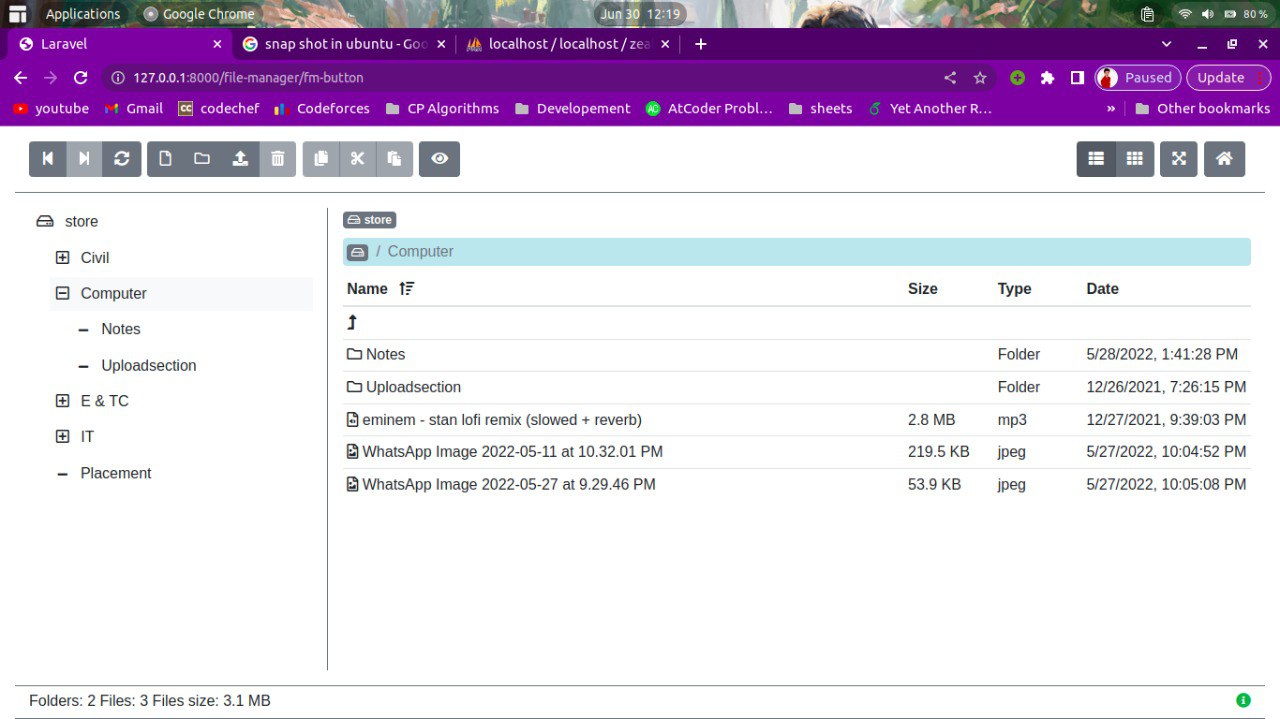Create a new file using the toolbar icon
The width and height of the screenshot is (1280, 719).
[x=164, y=158]
